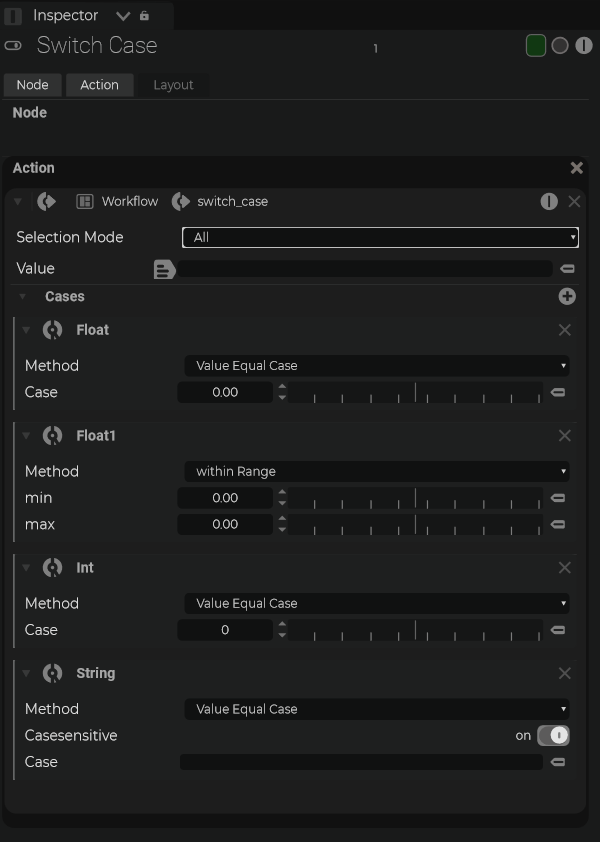Remove the Float1 case with its X

565,436
